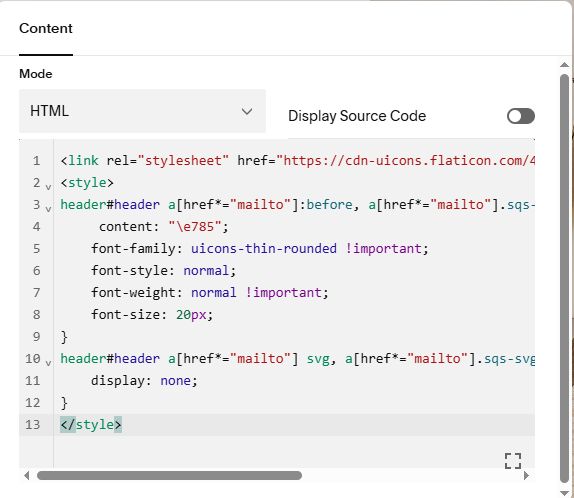Click the display none declaration on line 11
Viewport: 574px width, 498px height.
pyautogui.click(x=144, y=381)
